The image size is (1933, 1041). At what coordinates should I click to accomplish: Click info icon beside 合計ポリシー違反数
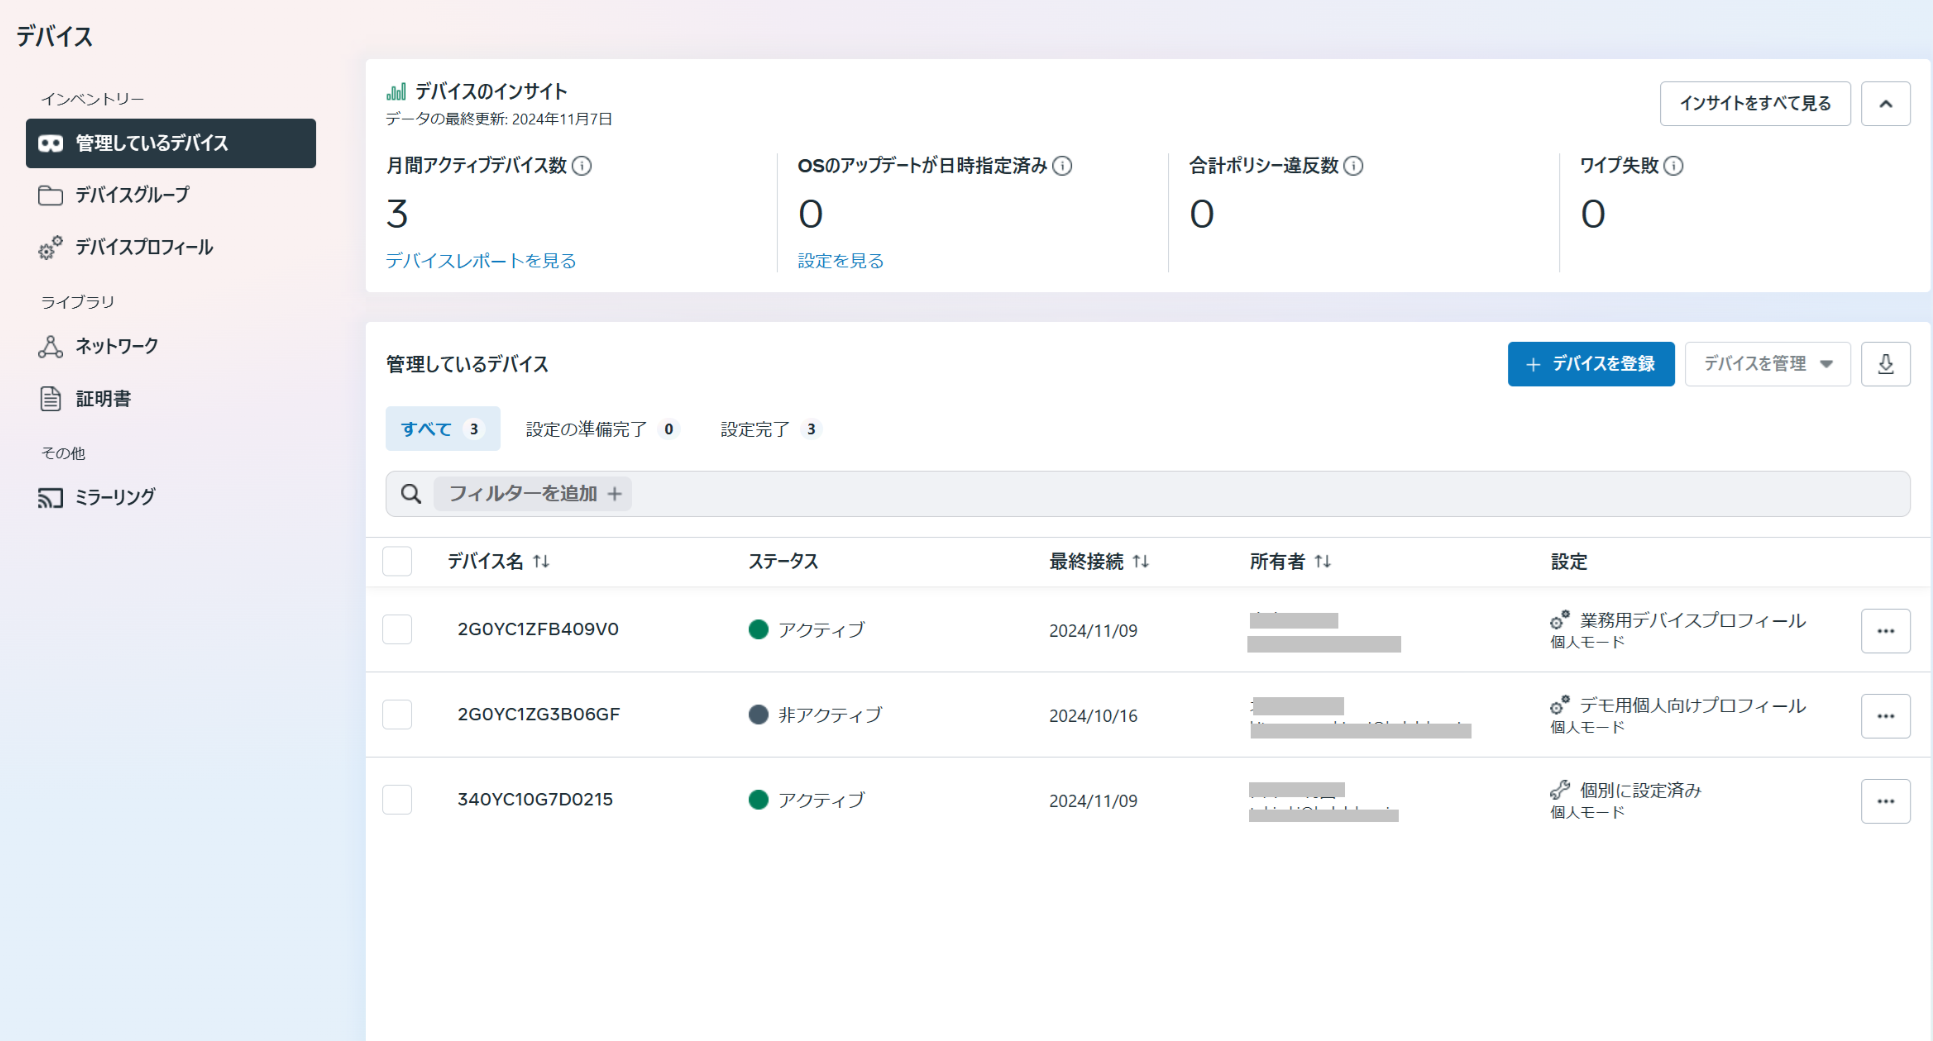[1353, 166]
